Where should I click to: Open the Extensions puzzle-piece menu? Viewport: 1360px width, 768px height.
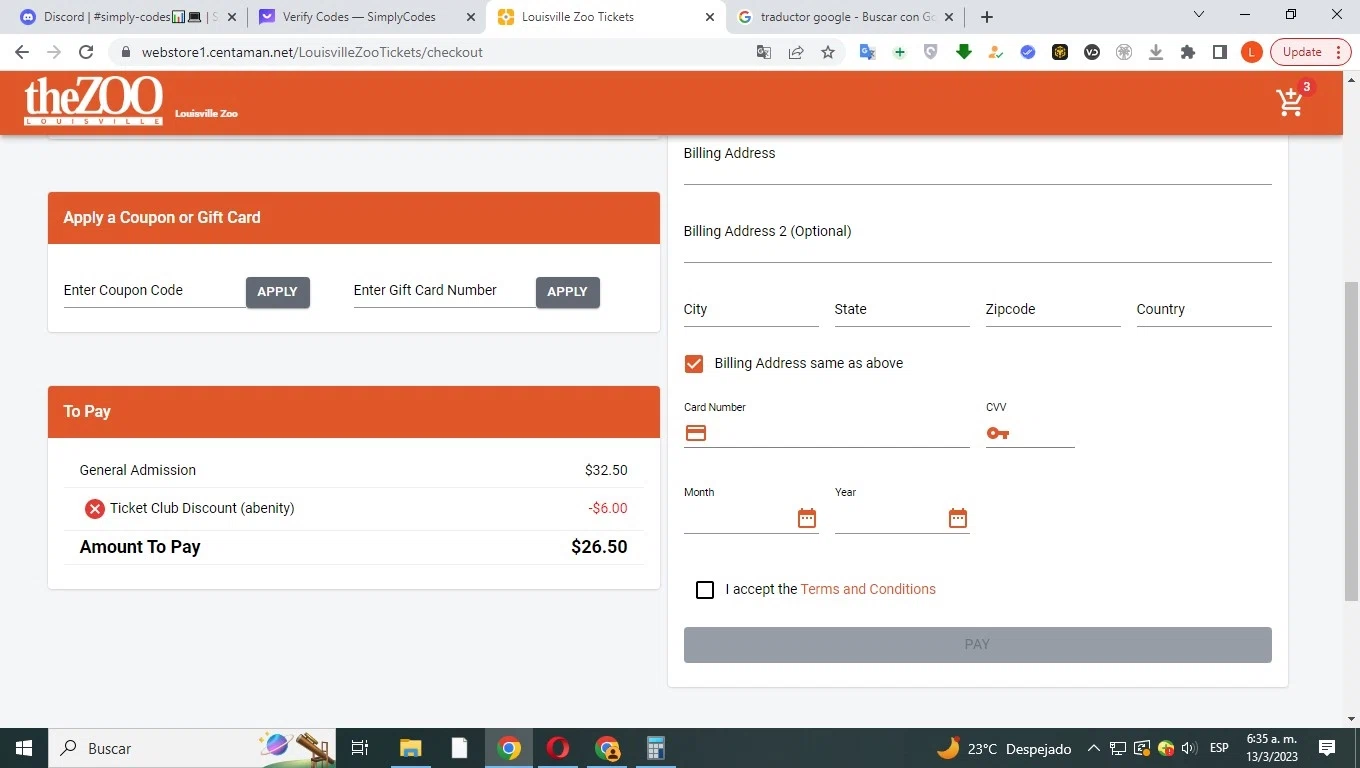coord(1188,52)
